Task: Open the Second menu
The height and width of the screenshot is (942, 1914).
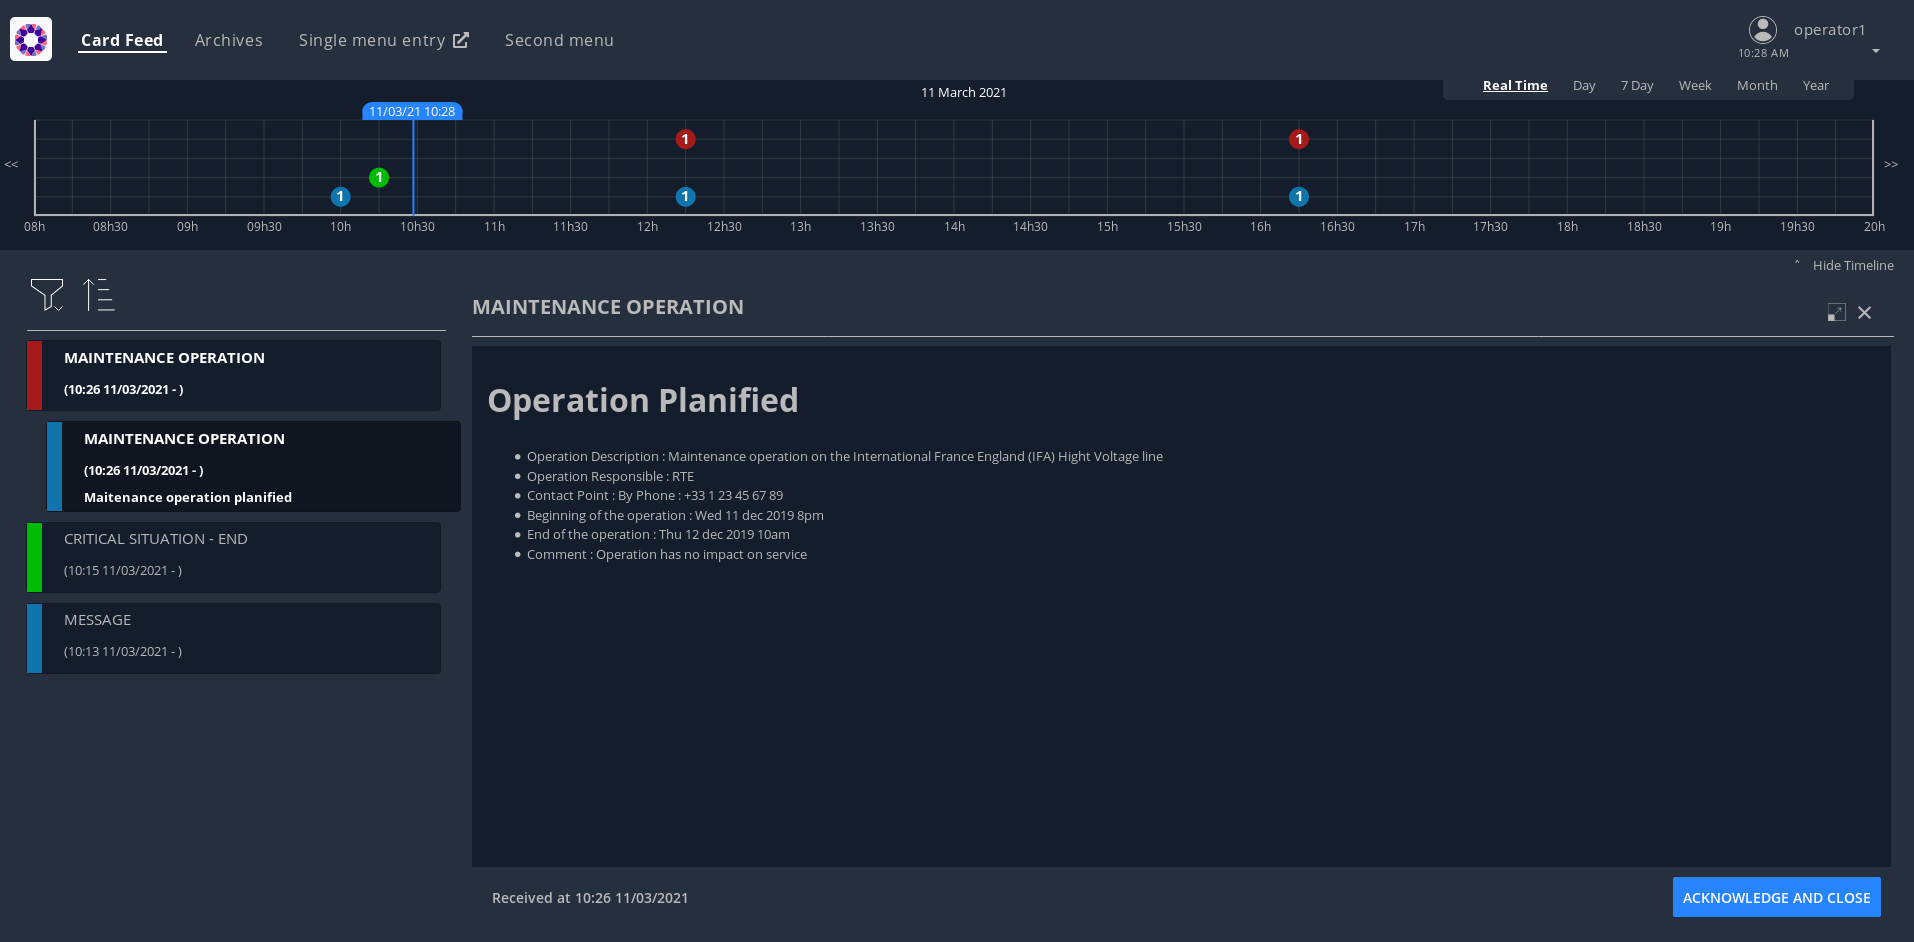Action: (559, 39)
